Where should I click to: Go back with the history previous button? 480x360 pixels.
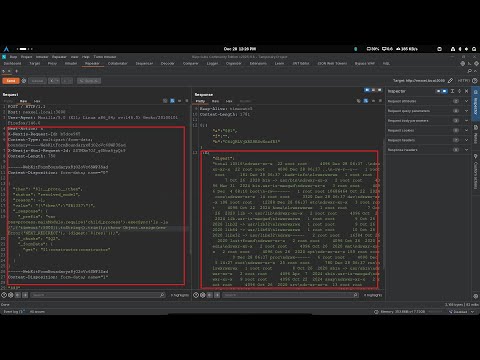point(54,81)
